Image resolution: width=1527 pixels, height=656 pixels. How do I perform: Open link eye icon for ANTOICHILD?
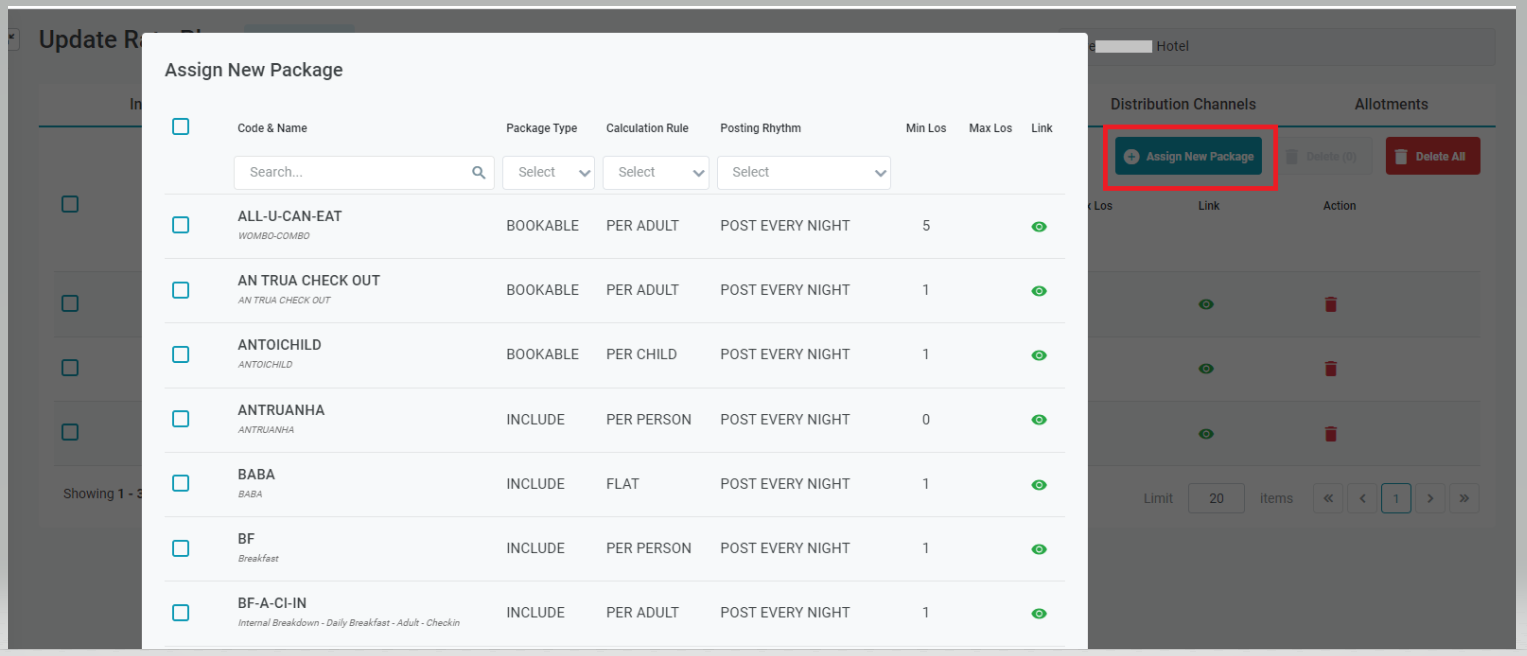1039,355
